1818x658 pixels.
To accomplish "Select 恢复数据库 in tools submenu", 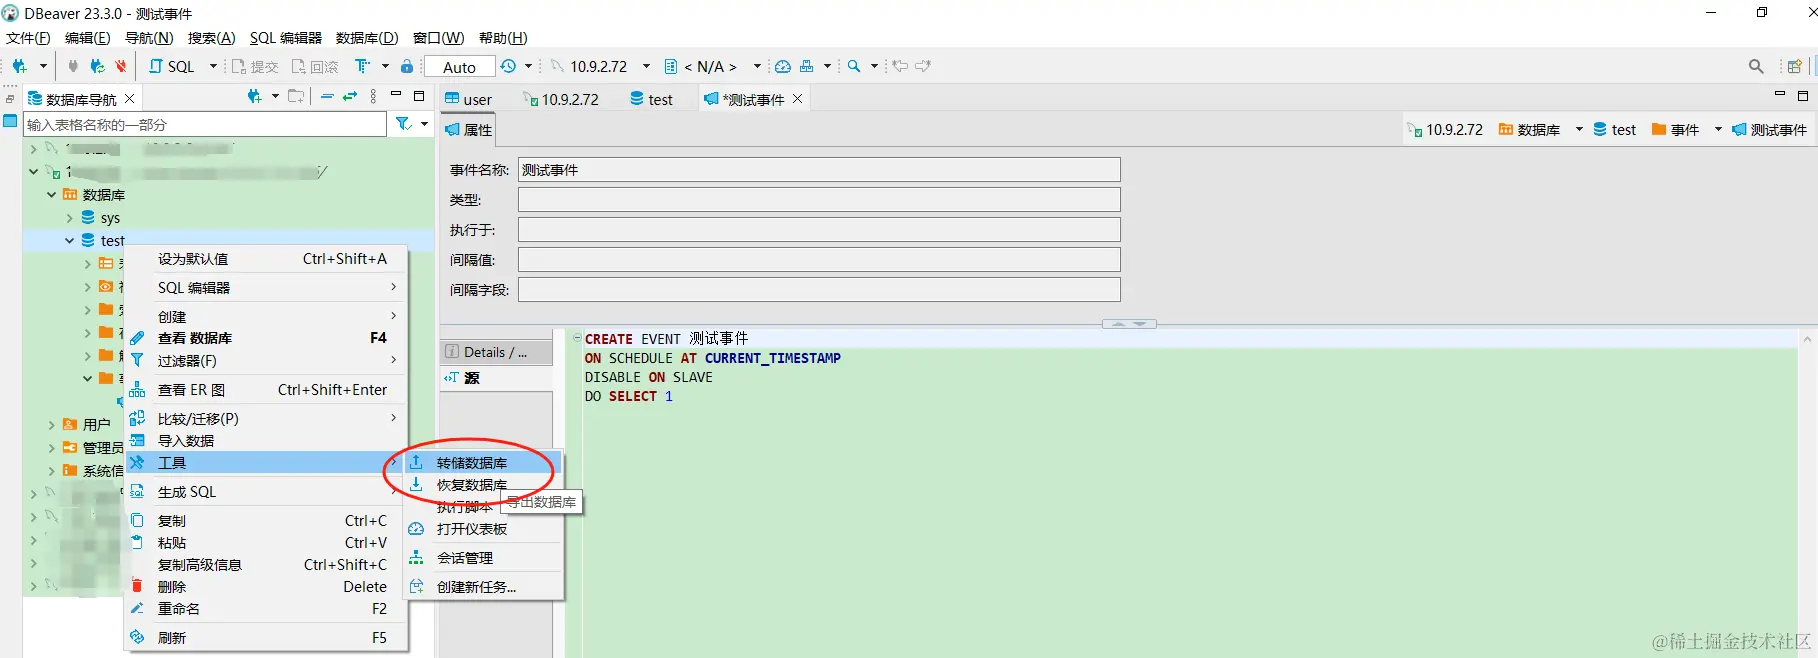I will click(484, 485).
